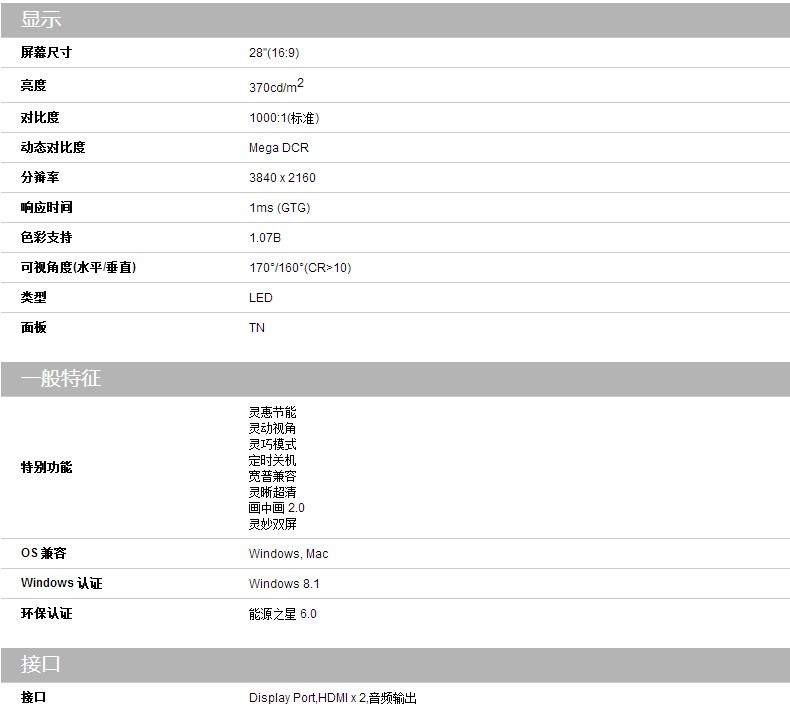Click 定时关机 in the features list

click(272, 460)
